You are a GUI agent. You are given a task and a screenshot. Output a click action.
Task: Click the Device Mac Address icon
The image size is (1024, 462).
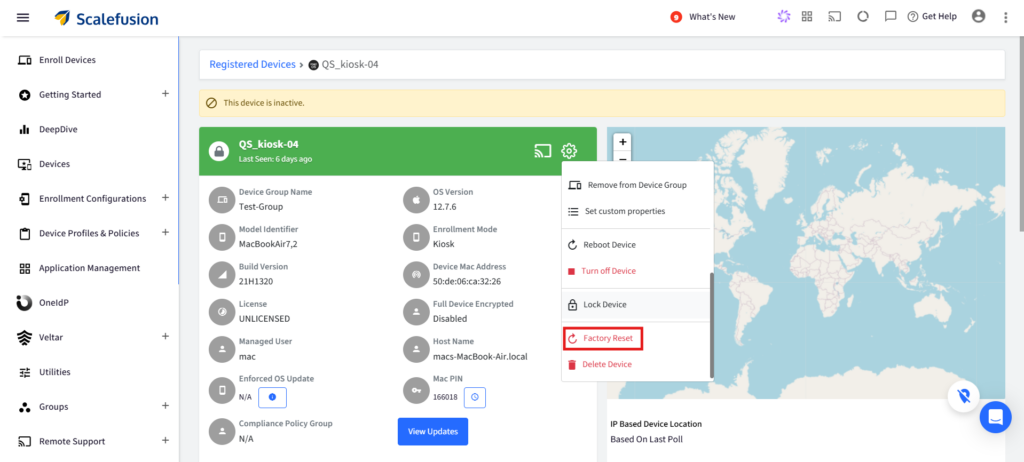click(x=416, y=274)
